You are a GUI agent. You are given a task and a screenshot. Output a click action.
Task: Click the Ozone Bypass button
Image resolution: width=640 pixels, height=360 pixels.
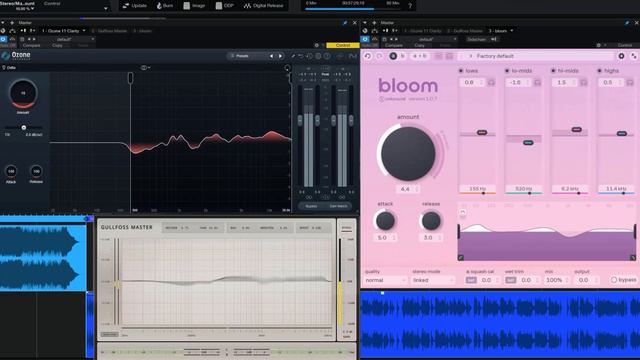click(x=311, y=206)
